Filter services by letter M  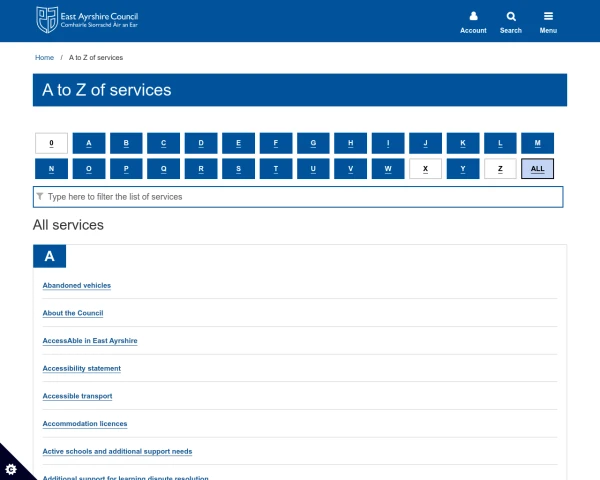(x=537, y=143)
